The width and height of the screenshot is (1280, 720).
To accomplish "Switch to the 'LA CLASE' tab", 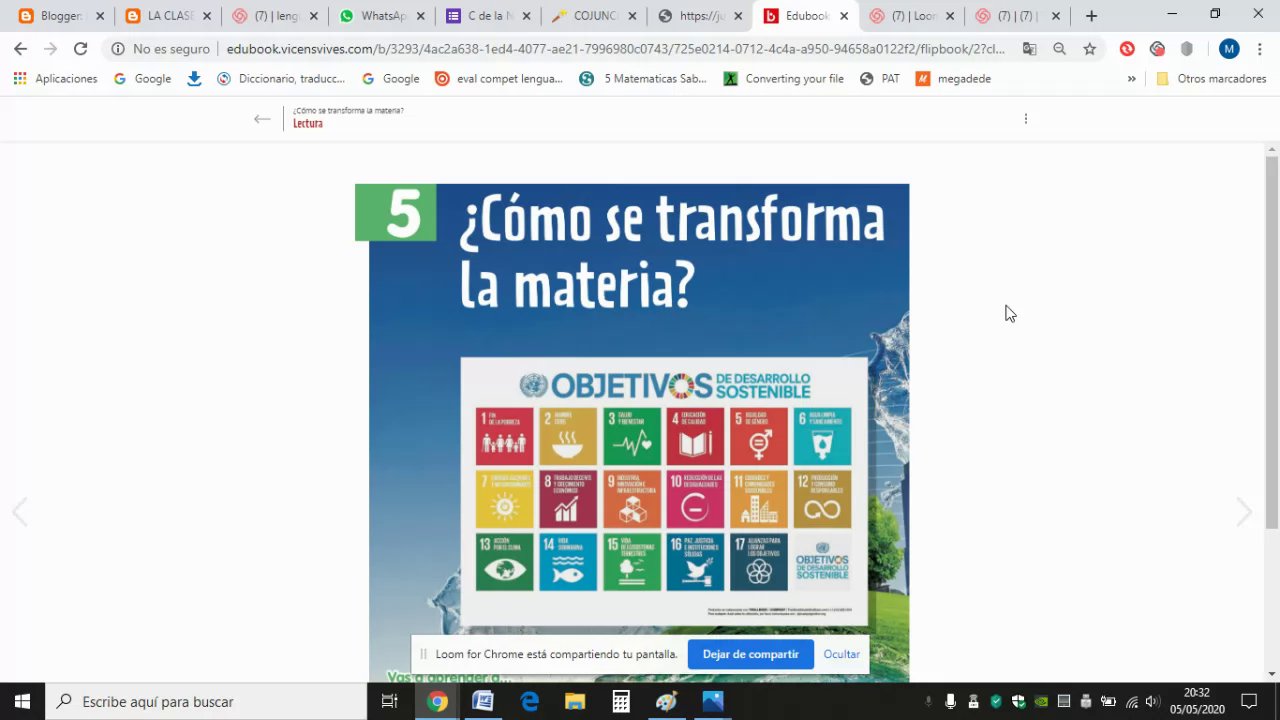I will [x=166, y=16].
